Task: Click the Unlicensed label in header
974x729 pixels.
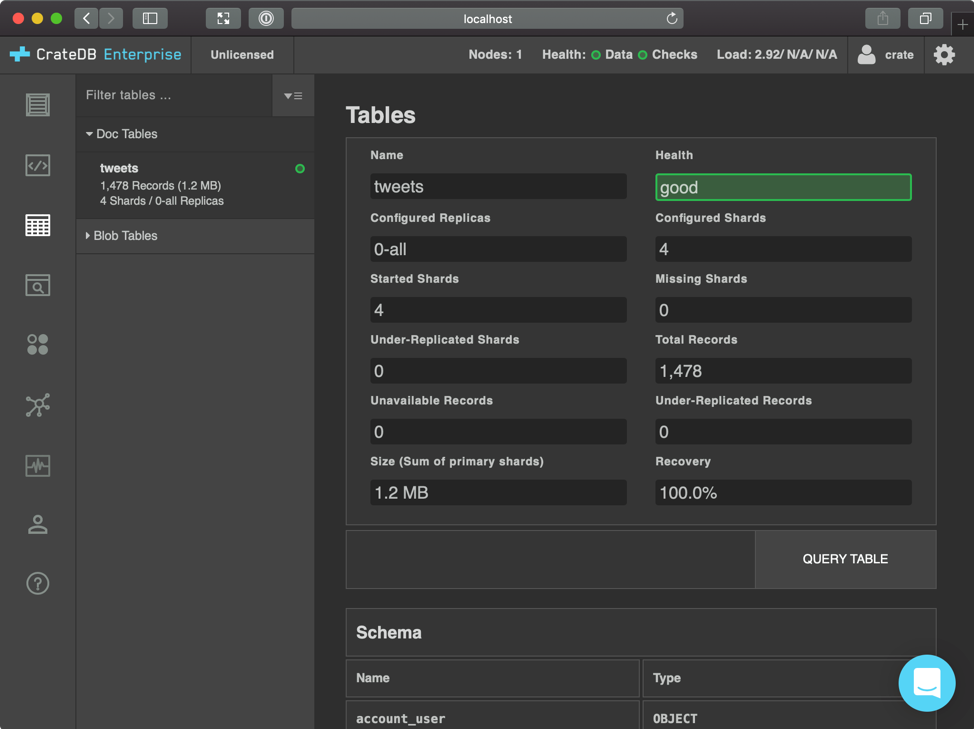Action: pos(242,55)
